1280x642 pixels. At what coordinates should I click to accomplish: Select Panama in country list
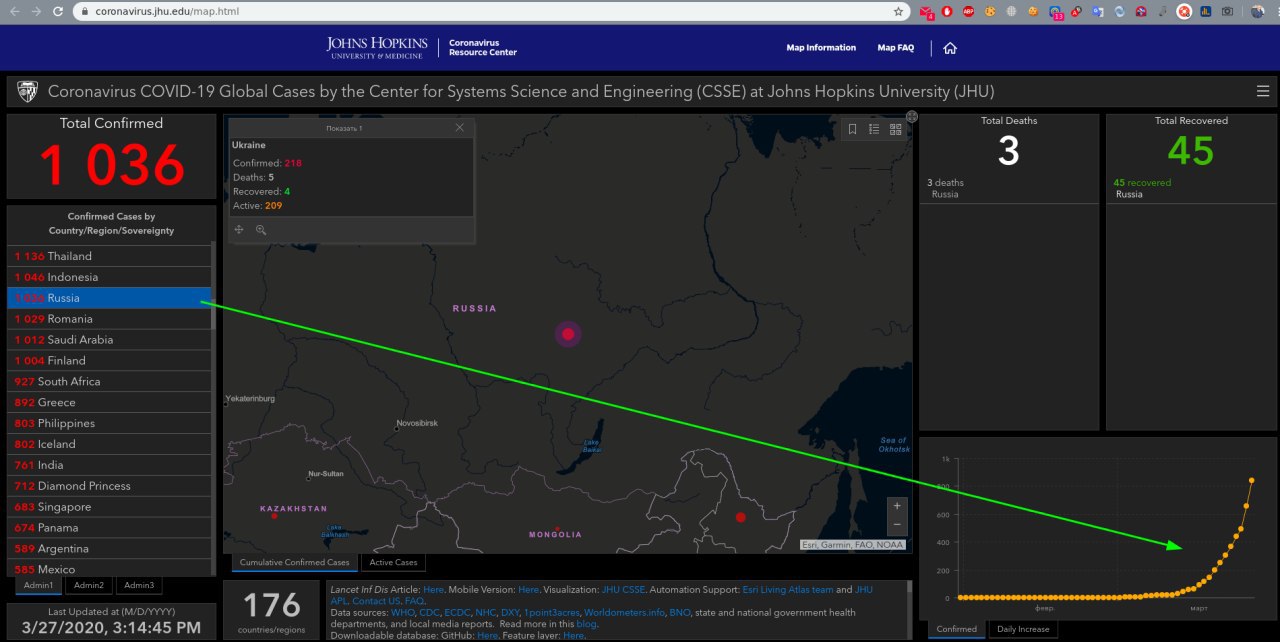[109, 528]
